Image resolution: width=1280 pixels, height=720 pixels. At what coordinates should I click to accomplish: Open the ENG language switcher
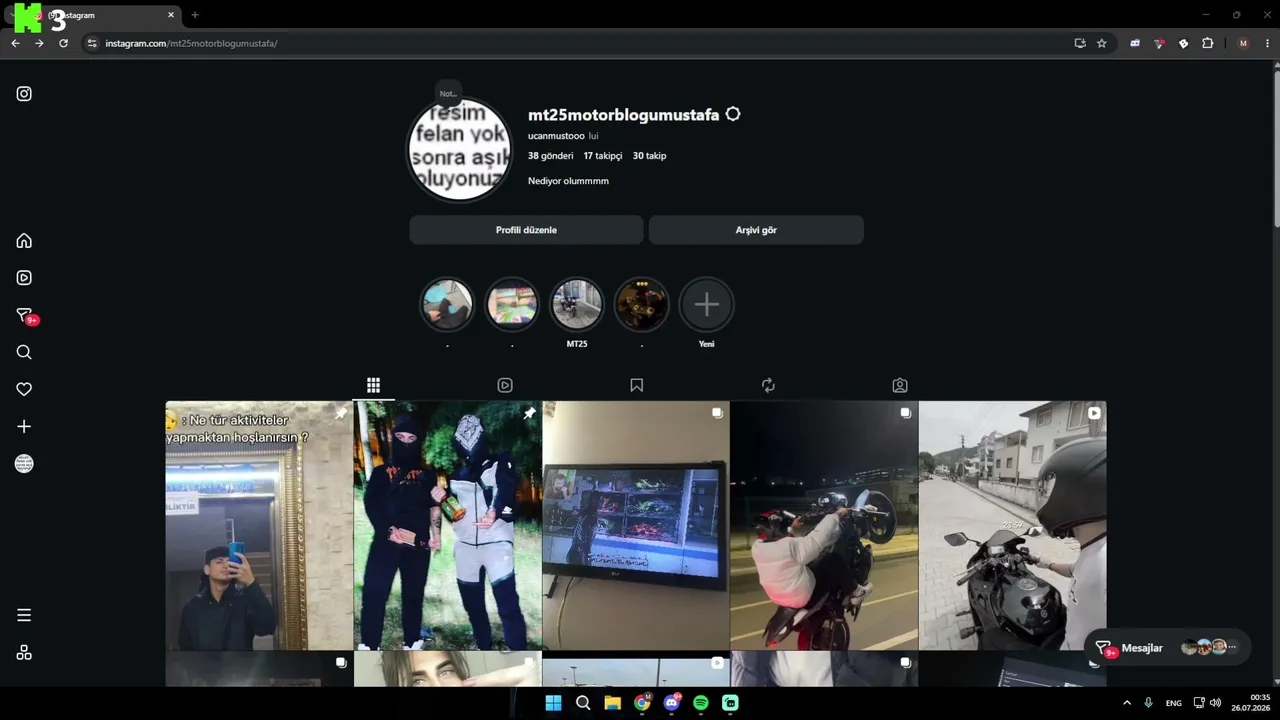click(x=1174, y=703)
